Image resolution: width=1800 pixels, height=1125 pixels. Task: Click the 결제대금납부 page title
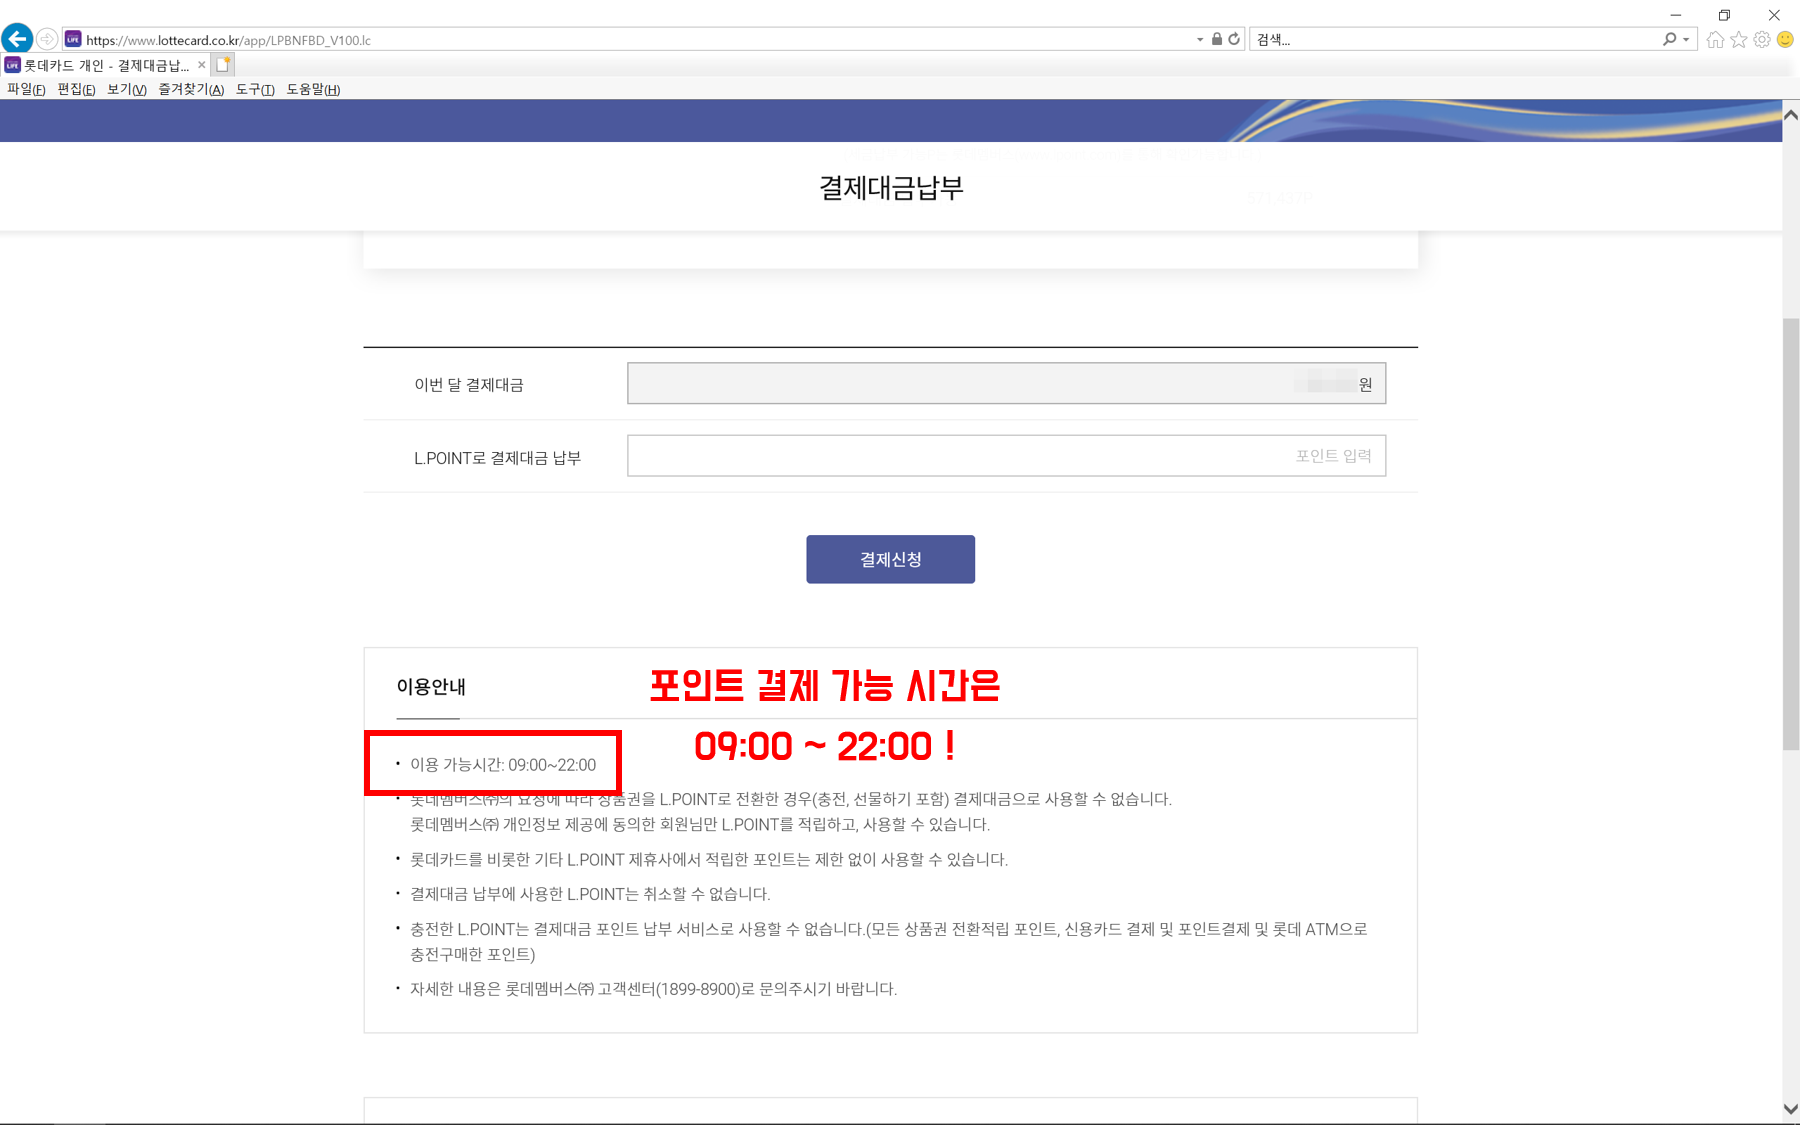point(891,188)
